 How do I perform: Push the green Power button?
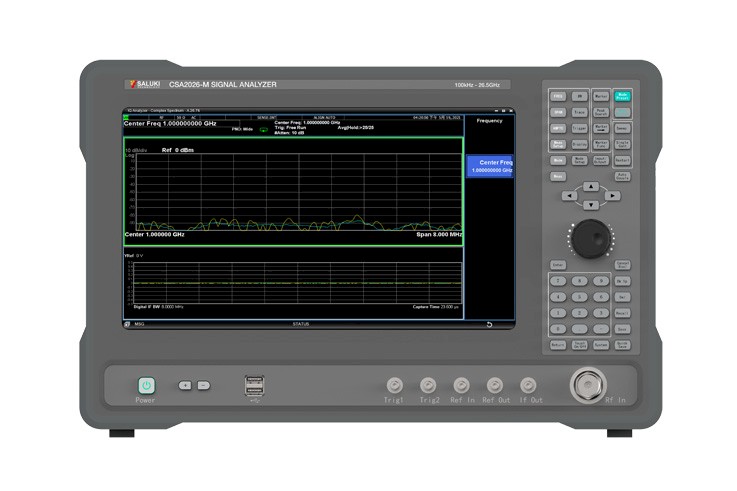point(147,386)
